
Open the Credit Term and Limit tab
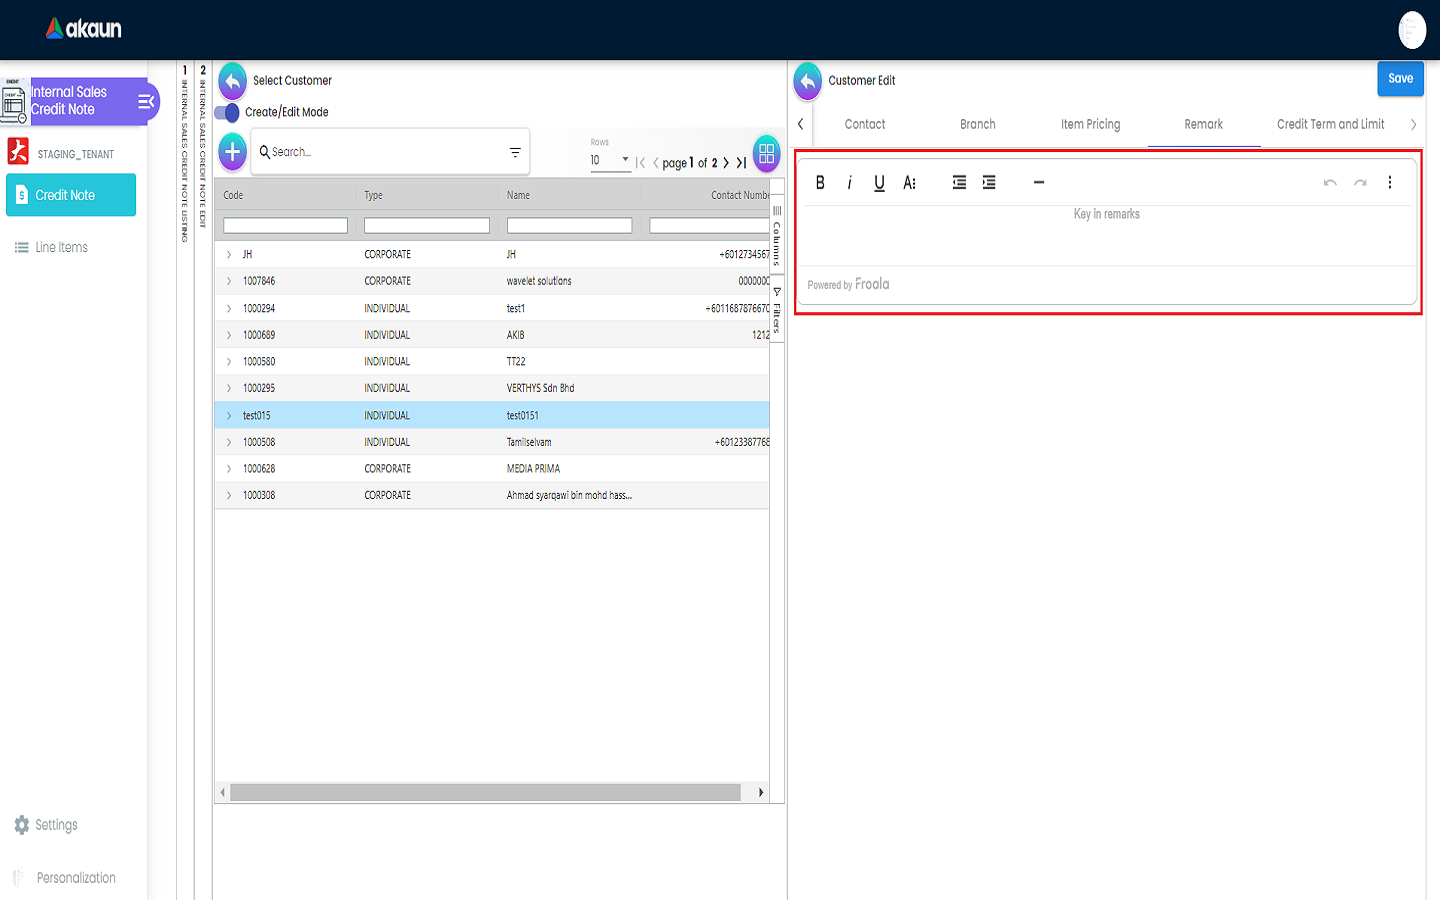(x=1330, y=124)
